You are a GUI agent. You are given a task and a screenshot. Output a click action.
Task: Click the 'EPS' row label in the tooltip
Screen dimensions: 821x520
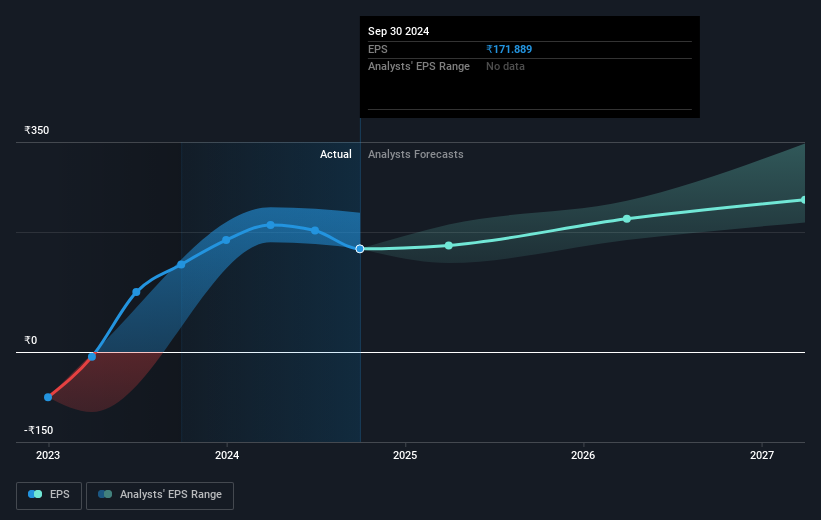378,49
